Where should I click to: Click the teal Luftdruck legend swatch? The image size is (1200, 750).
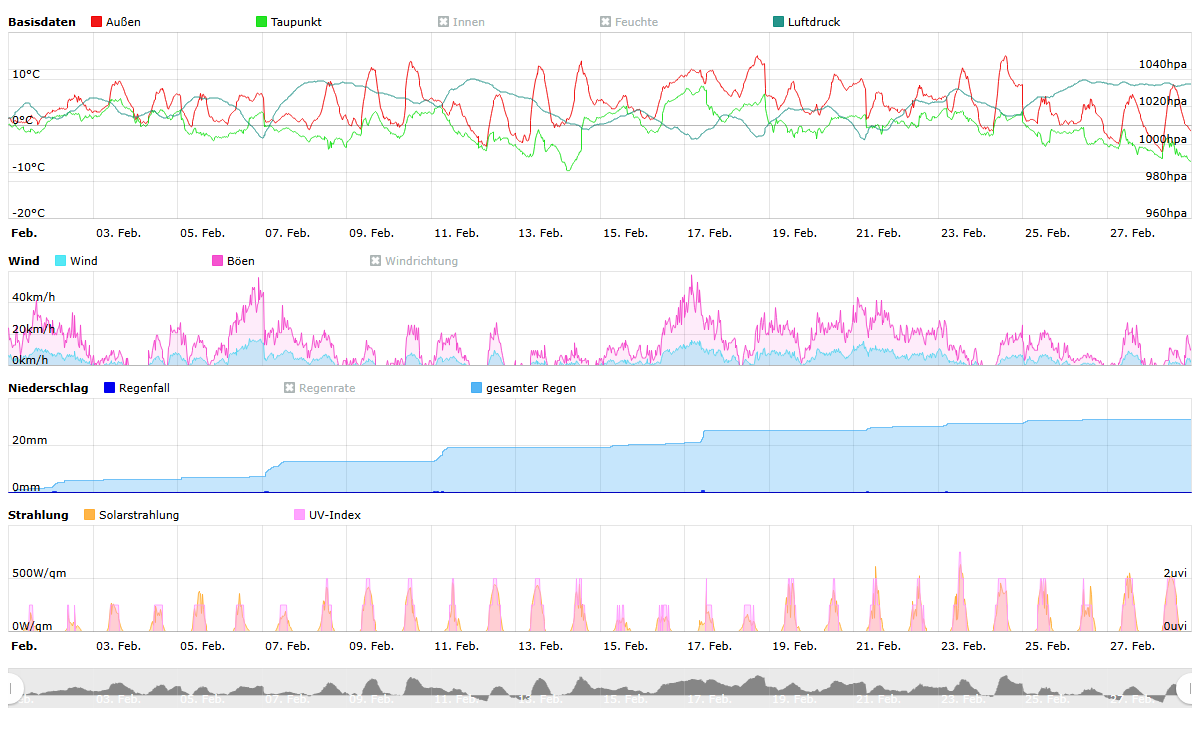click(779, 22)
